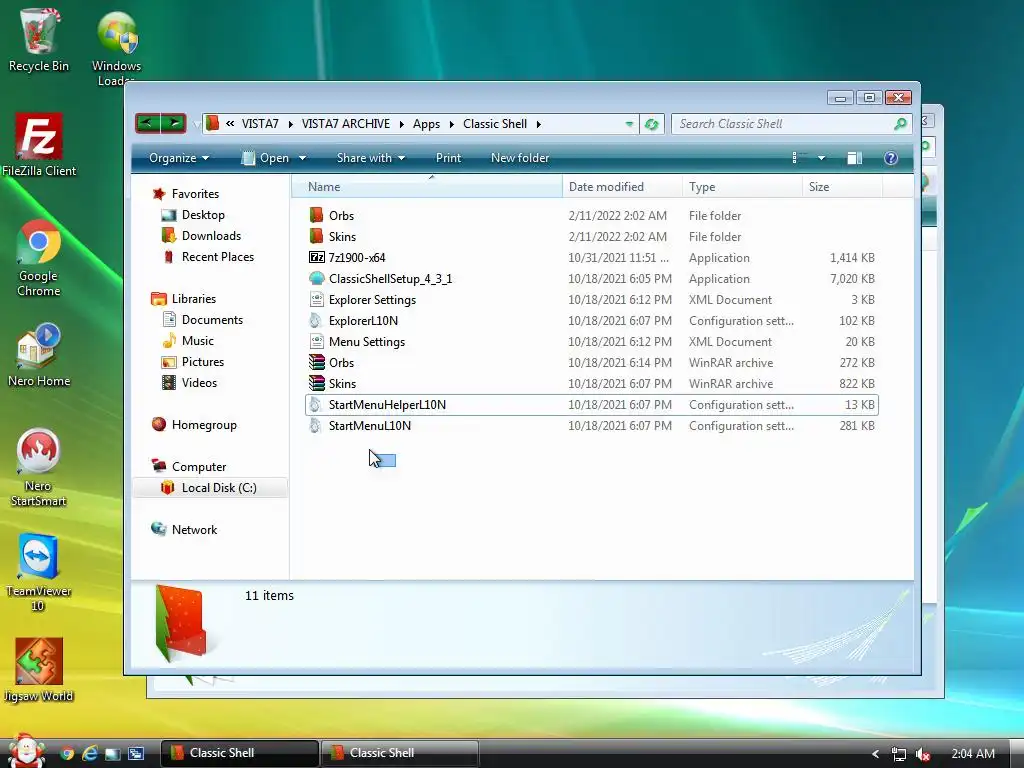Click Print in the toolbar

[448, 158]
